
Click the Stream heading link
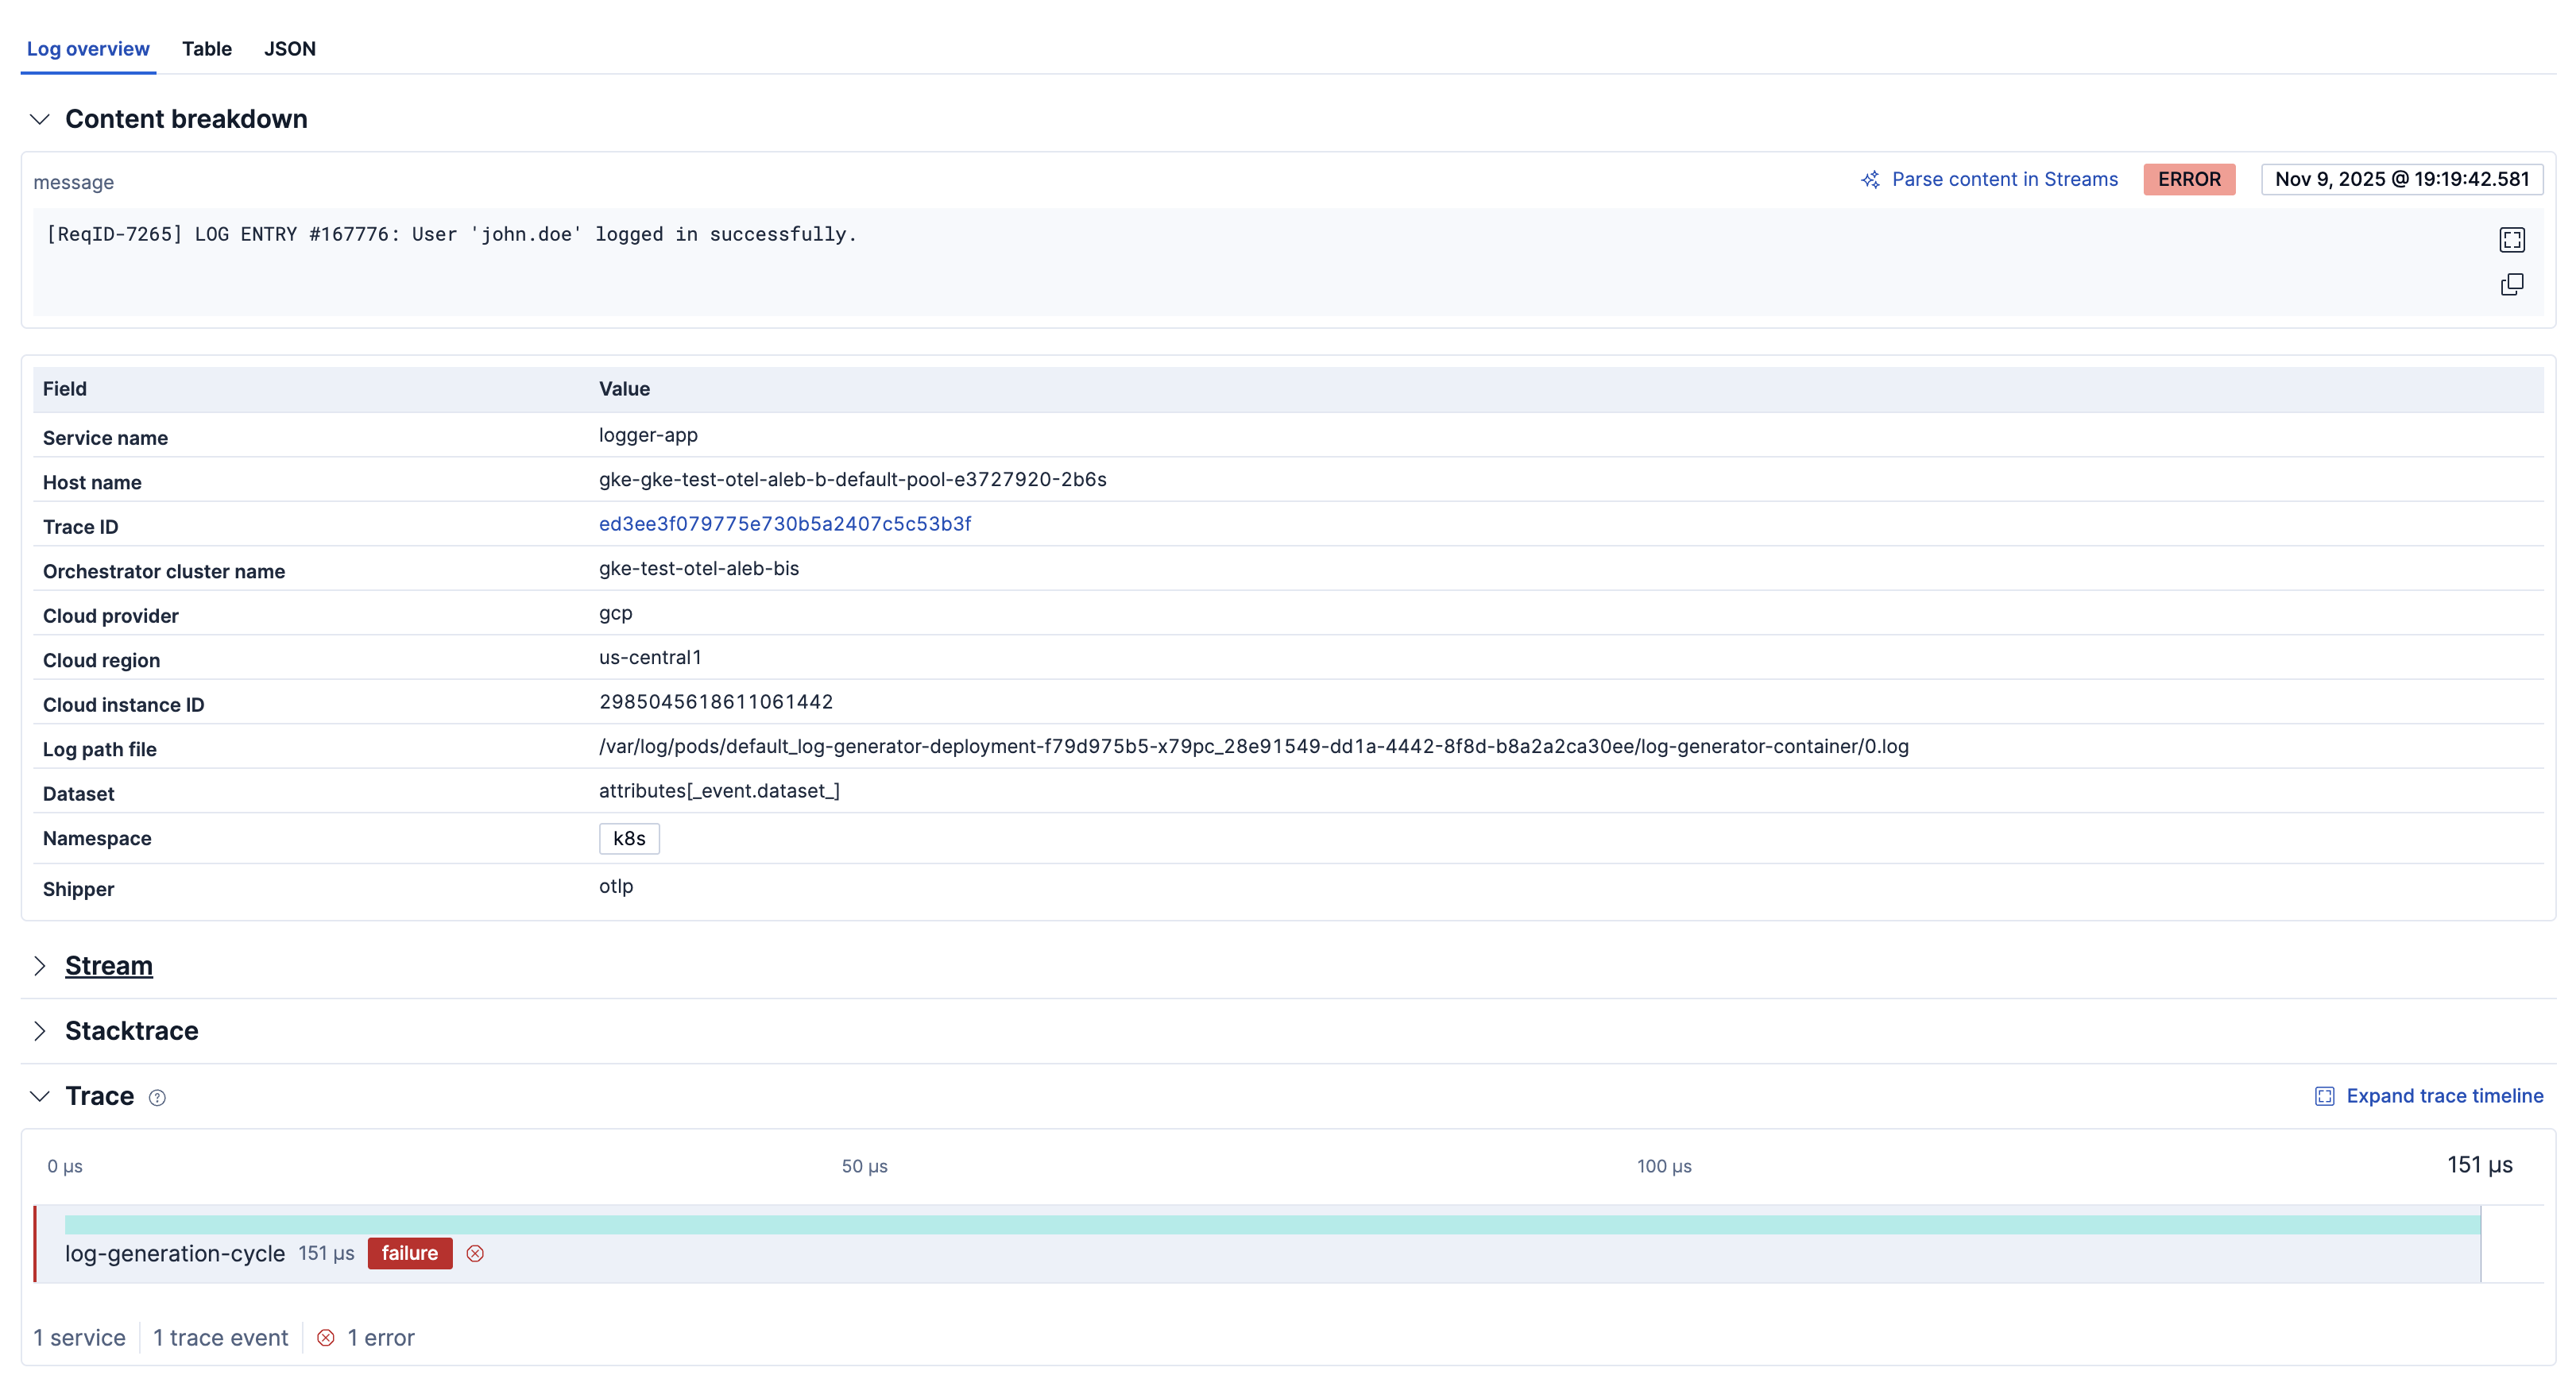(109, 966)
